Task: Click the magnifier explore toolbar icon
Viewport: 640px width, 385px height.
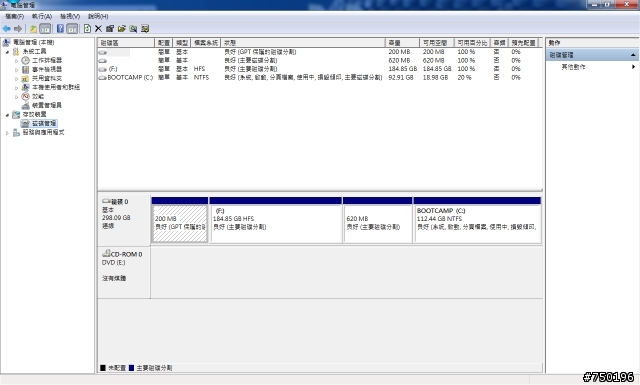Action: click(133, 29)
